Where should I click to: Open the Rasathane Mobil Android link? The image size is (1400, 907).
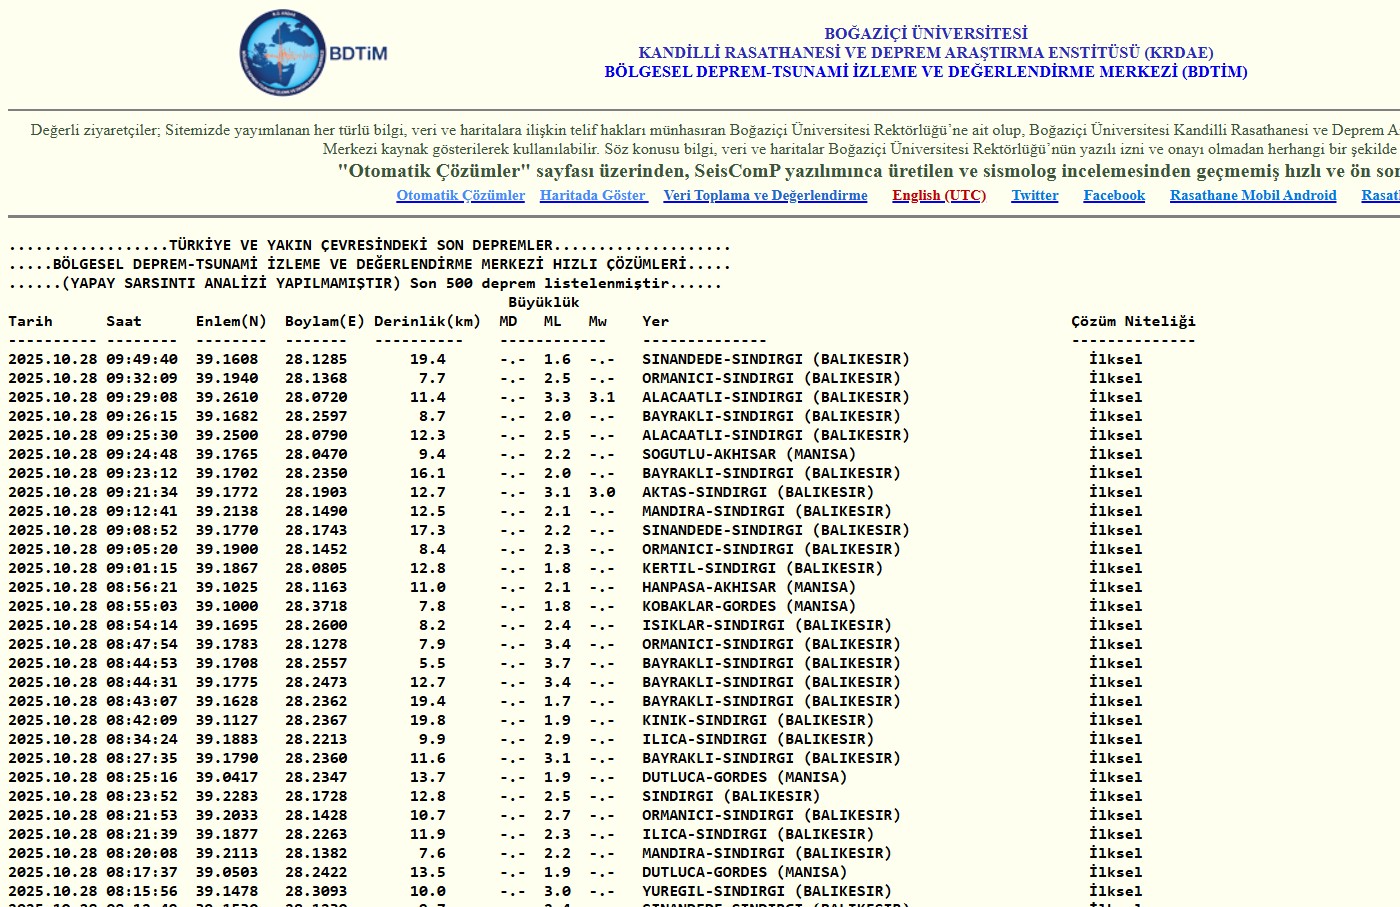coord(1252,195)
